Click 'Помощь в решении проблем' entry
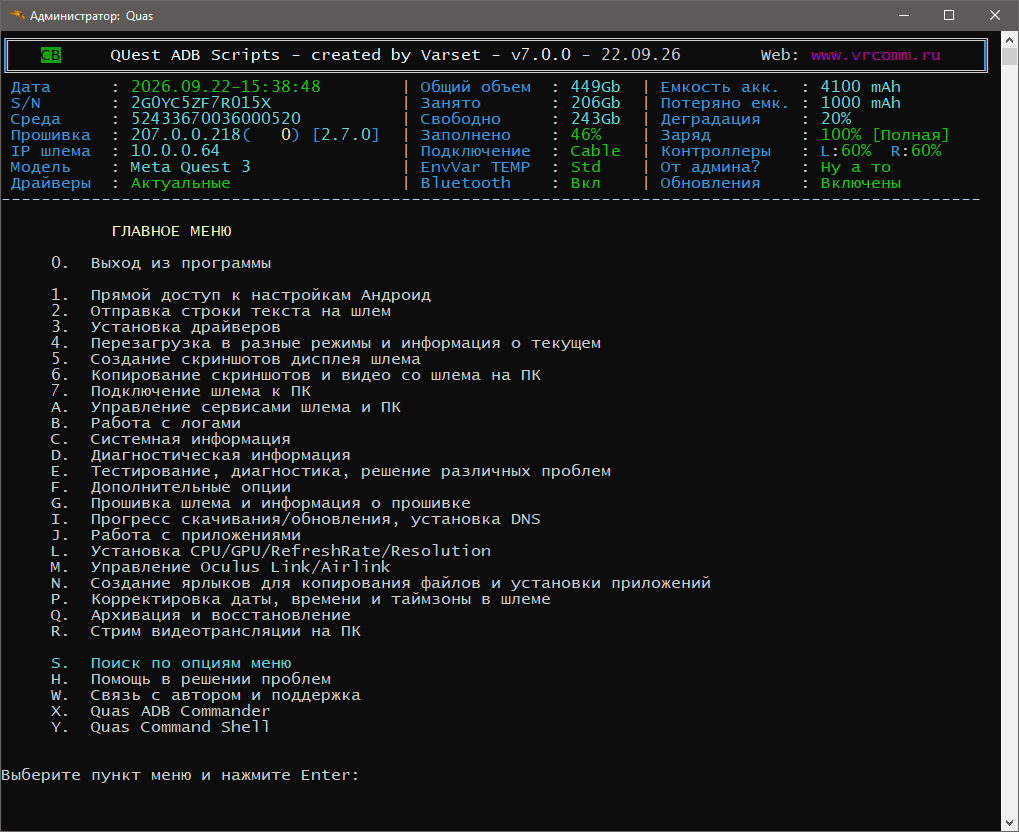1019x832 pixels. pos(191,679)
